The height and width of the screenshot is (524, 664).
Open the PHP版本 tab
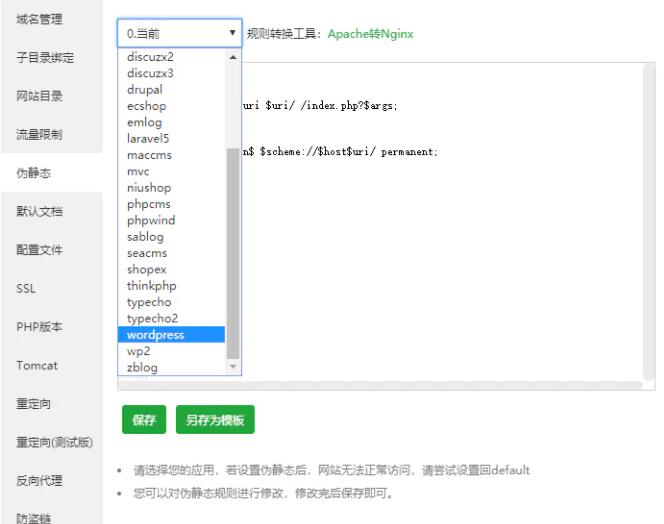click(x=39, y=327)
